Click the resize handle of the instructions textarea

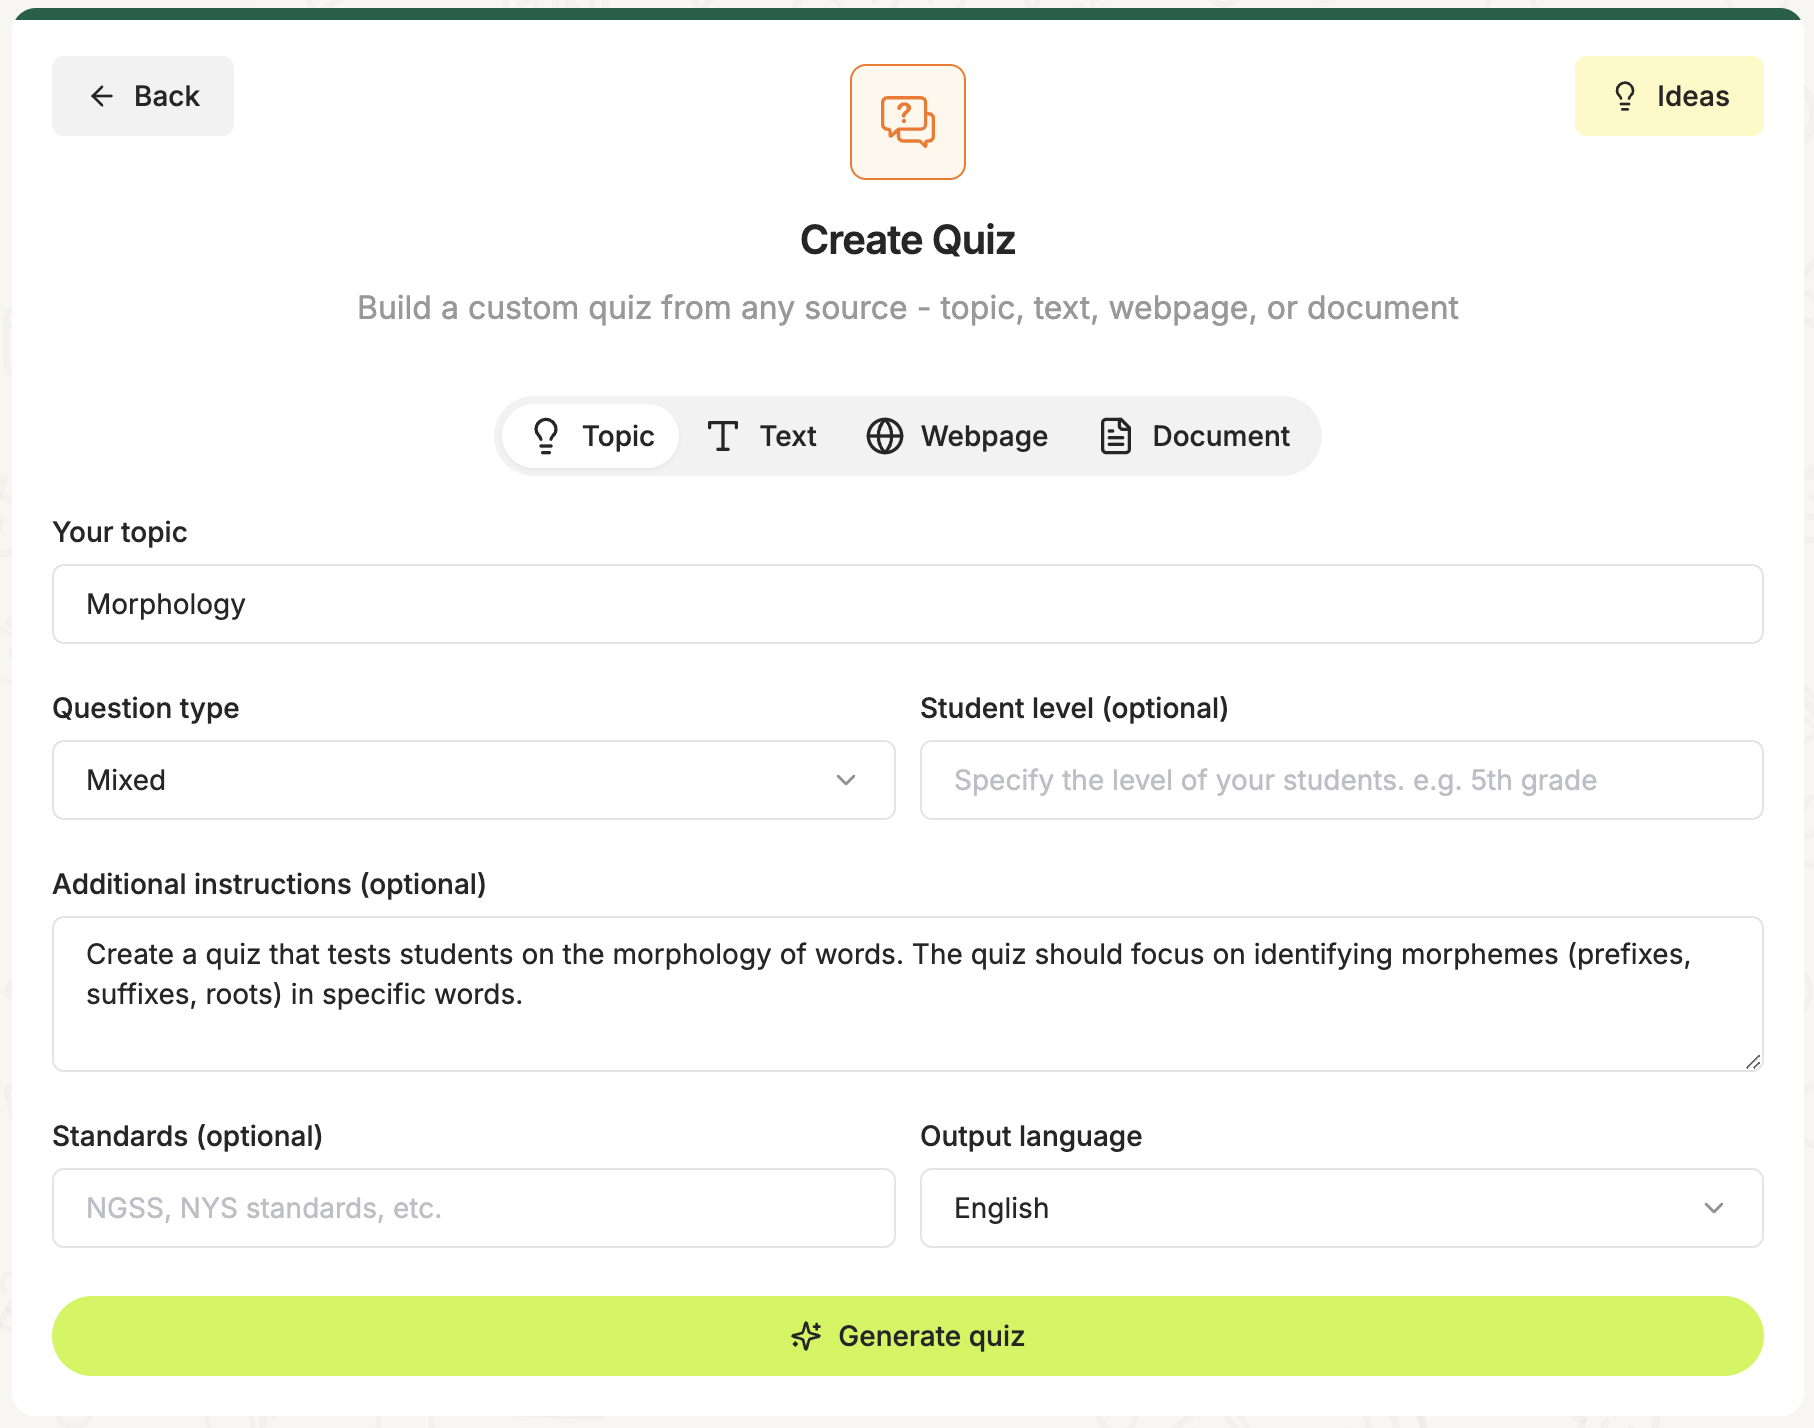click(x=1753, y=1061)
